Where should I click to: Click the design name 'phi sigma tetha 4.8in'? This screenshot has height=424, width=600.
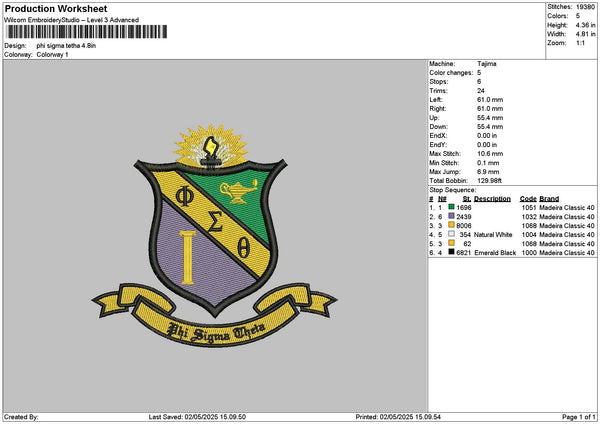[x=66, y=46]
